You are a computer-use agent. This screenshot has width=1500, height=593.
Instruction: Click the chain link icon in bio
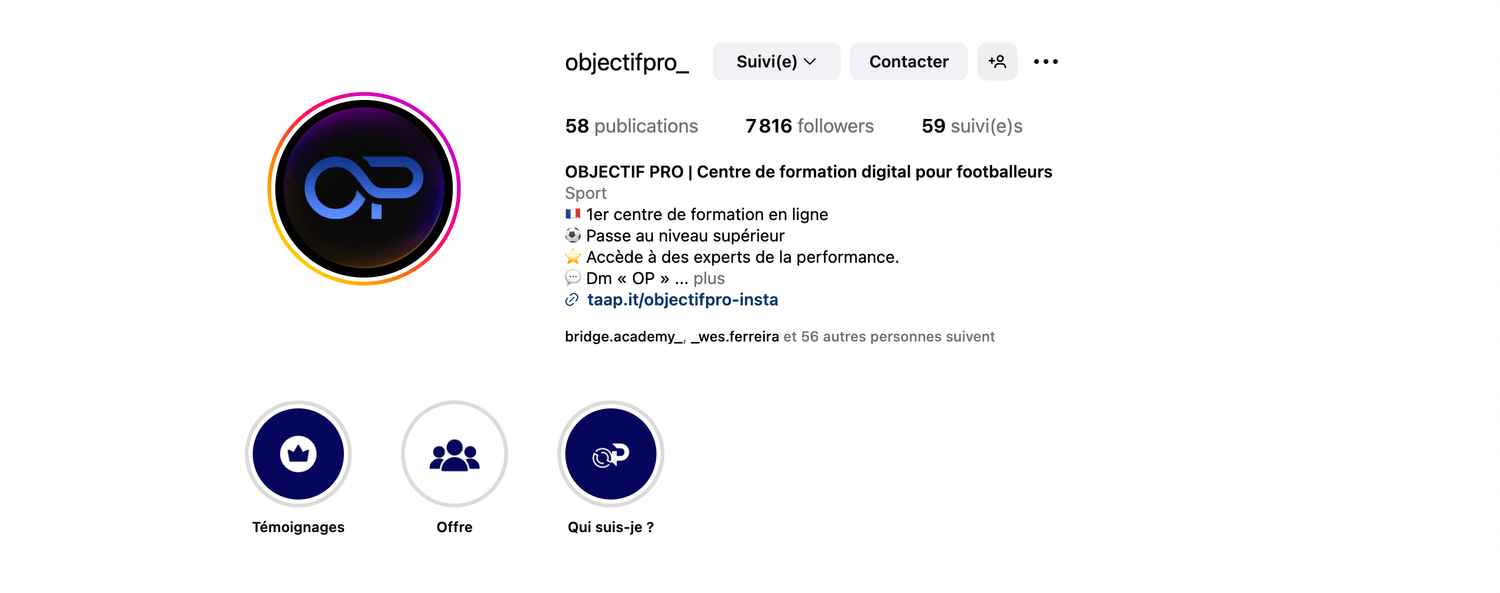click(572, 300)
